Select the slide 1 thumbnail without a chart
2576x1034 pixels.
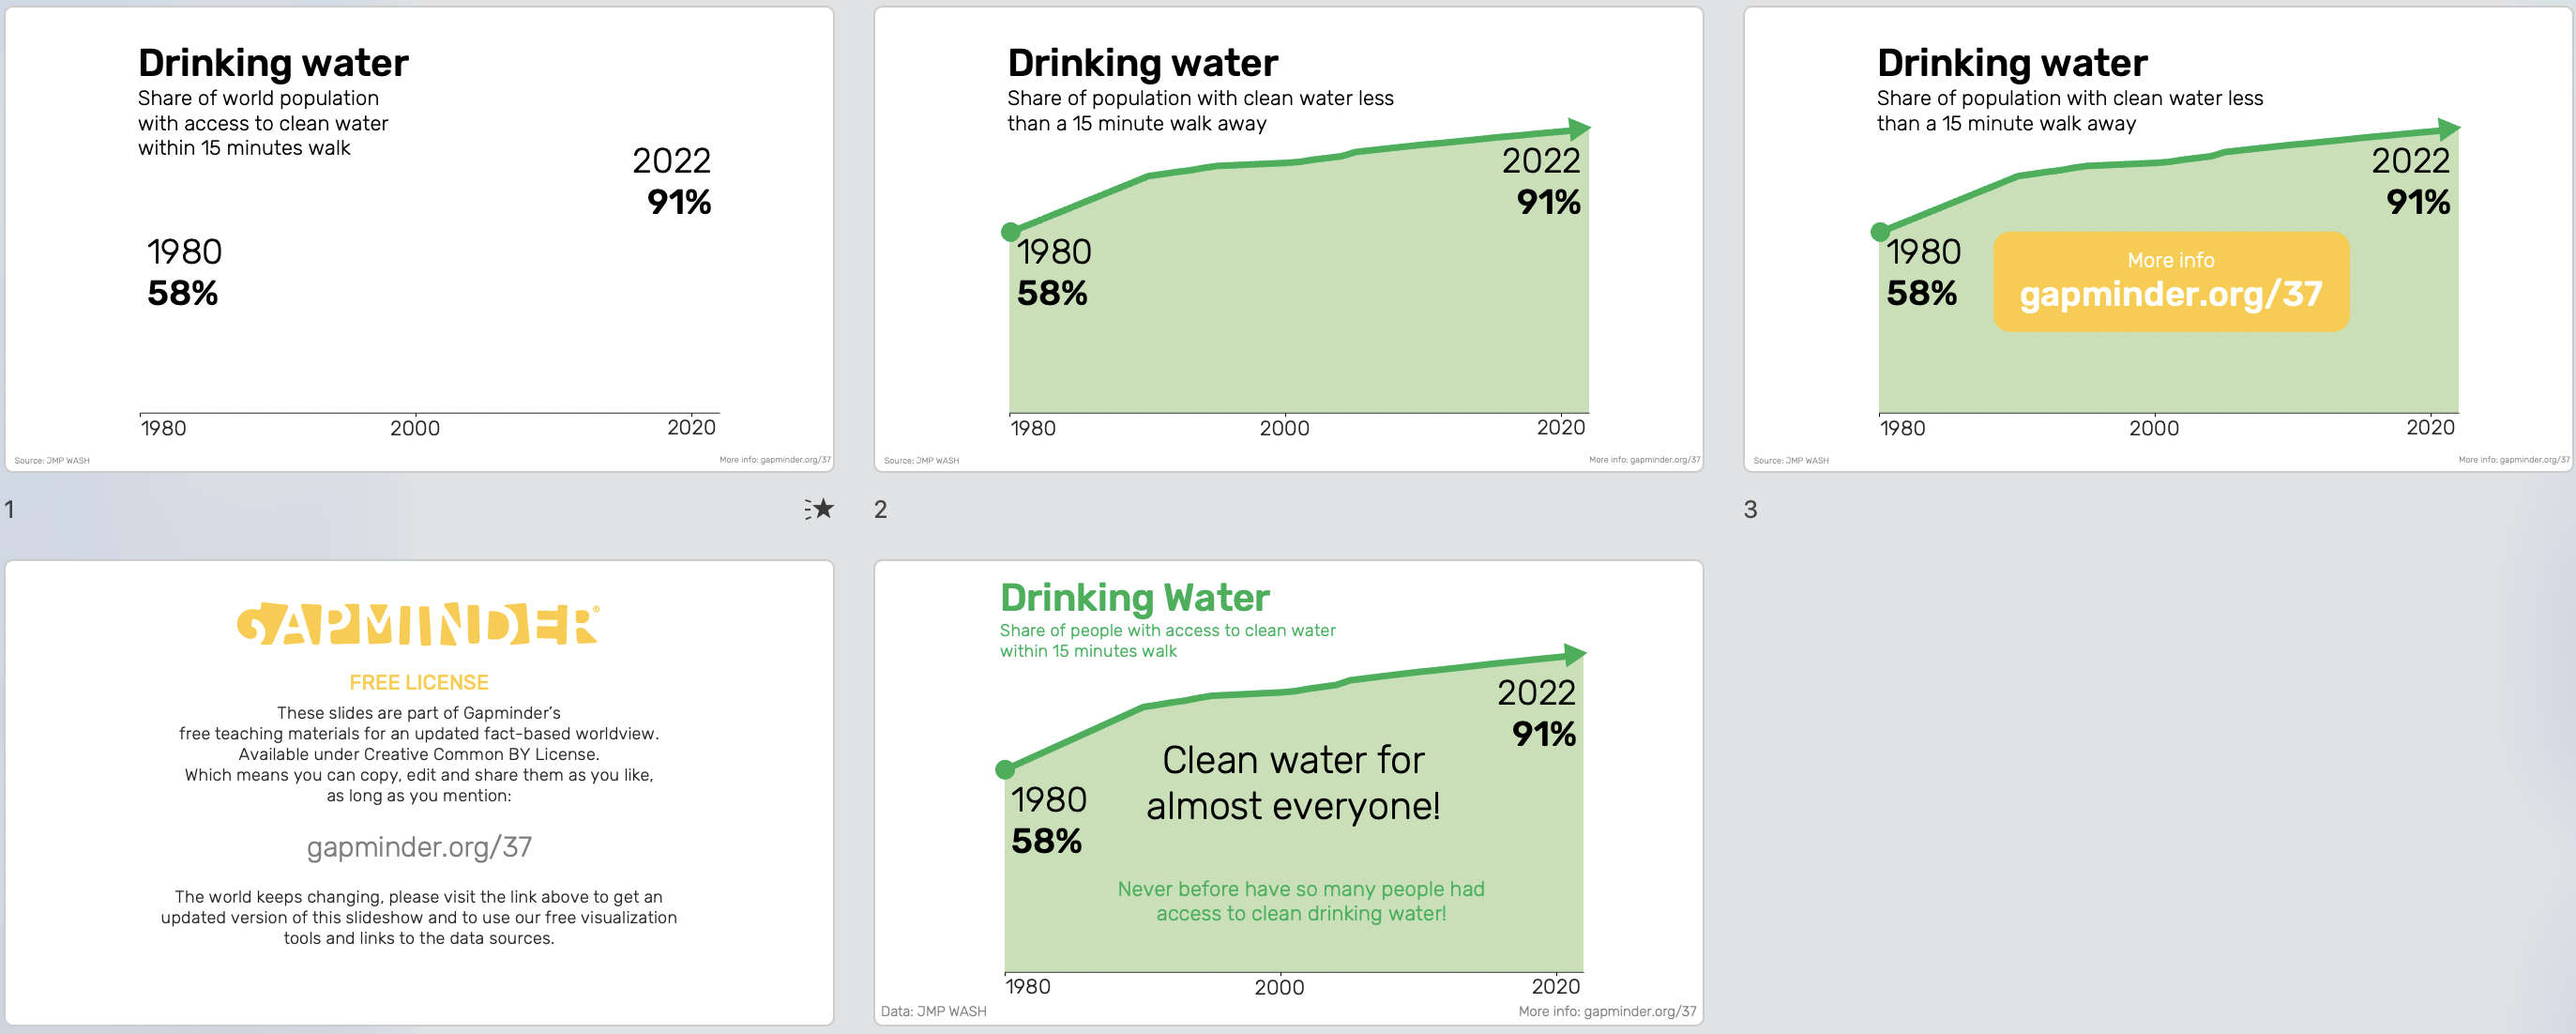pos(419,239)
